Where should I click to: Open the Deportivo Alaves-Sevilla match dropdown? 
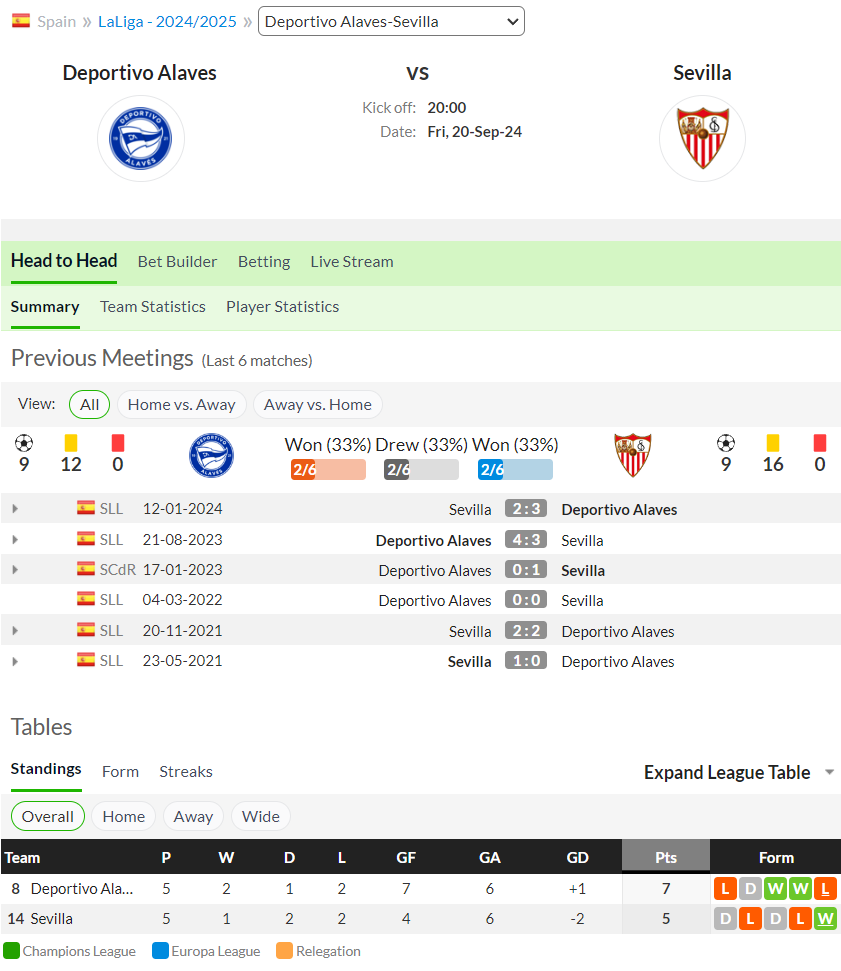tap(391, 21)
